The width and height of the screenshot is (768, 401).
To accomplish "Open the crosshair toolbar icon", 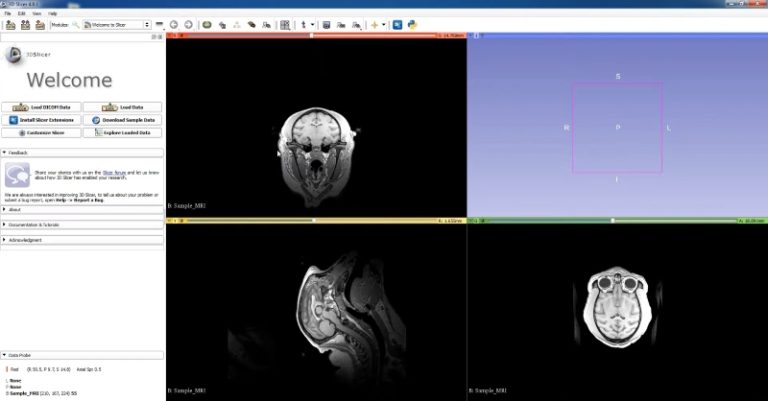I will click(x=375, y=24).
